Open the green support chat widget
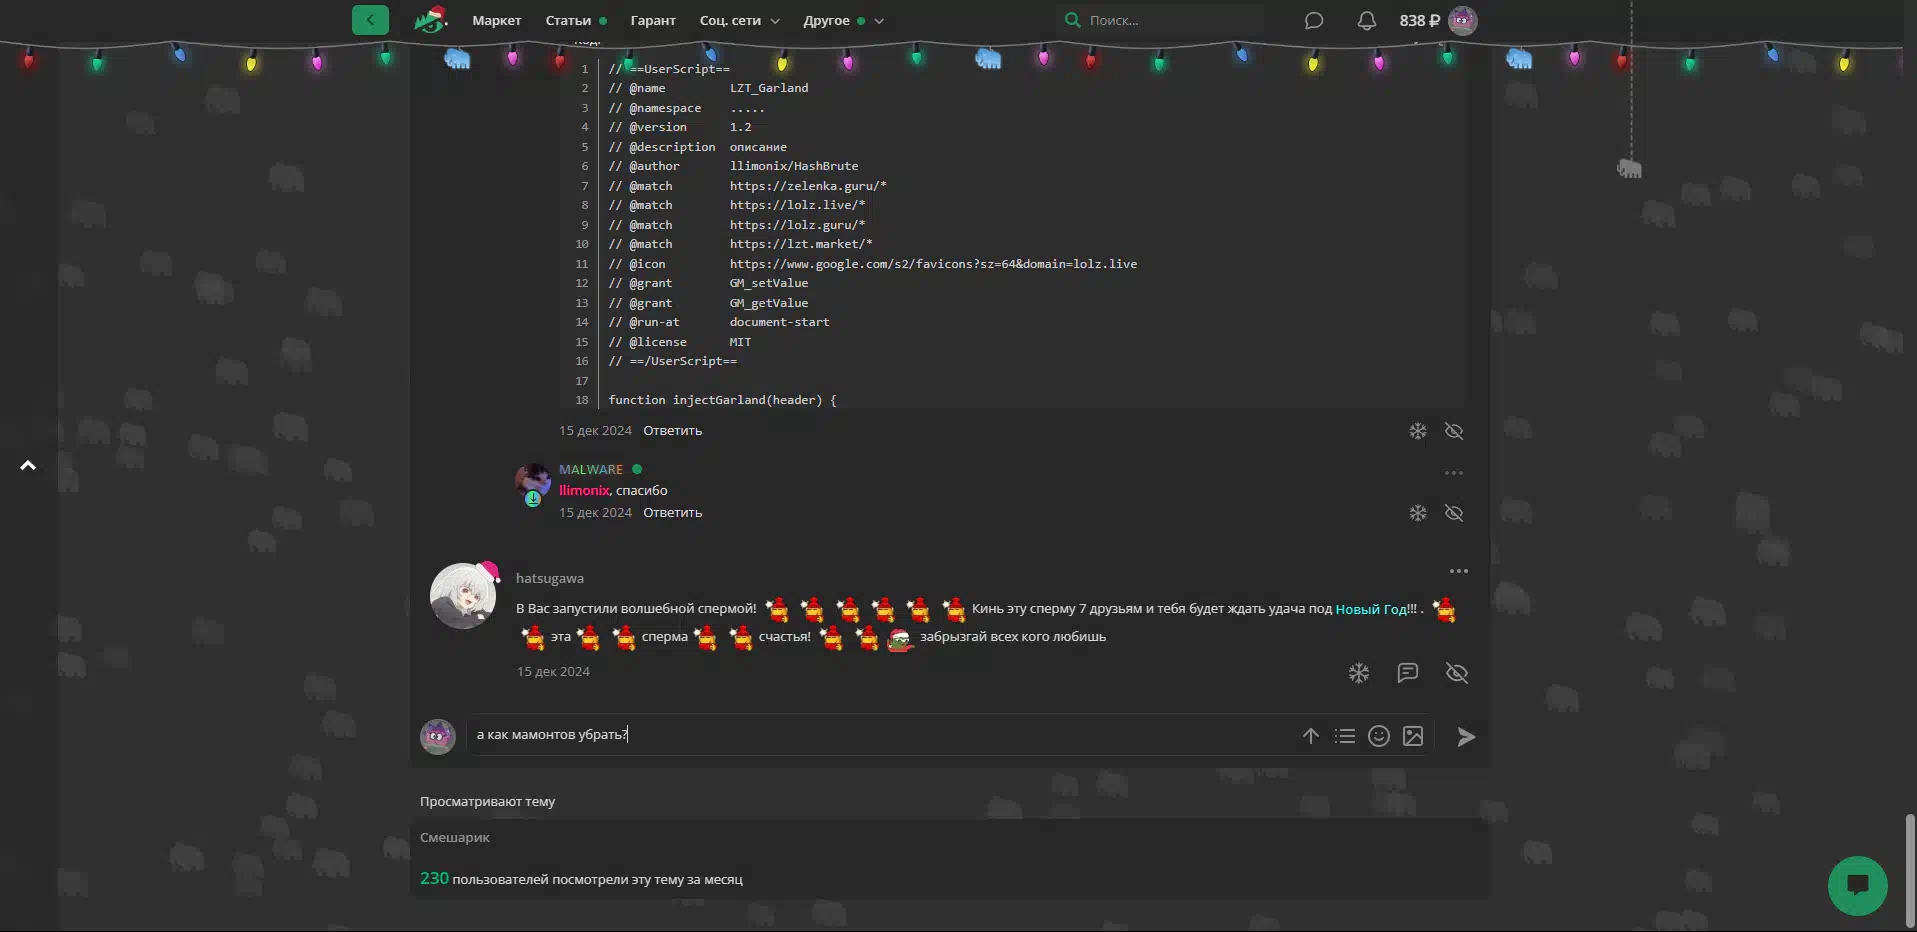Image resolution: width=1917 pixels, height=932 pixels. pos(1857,885)
